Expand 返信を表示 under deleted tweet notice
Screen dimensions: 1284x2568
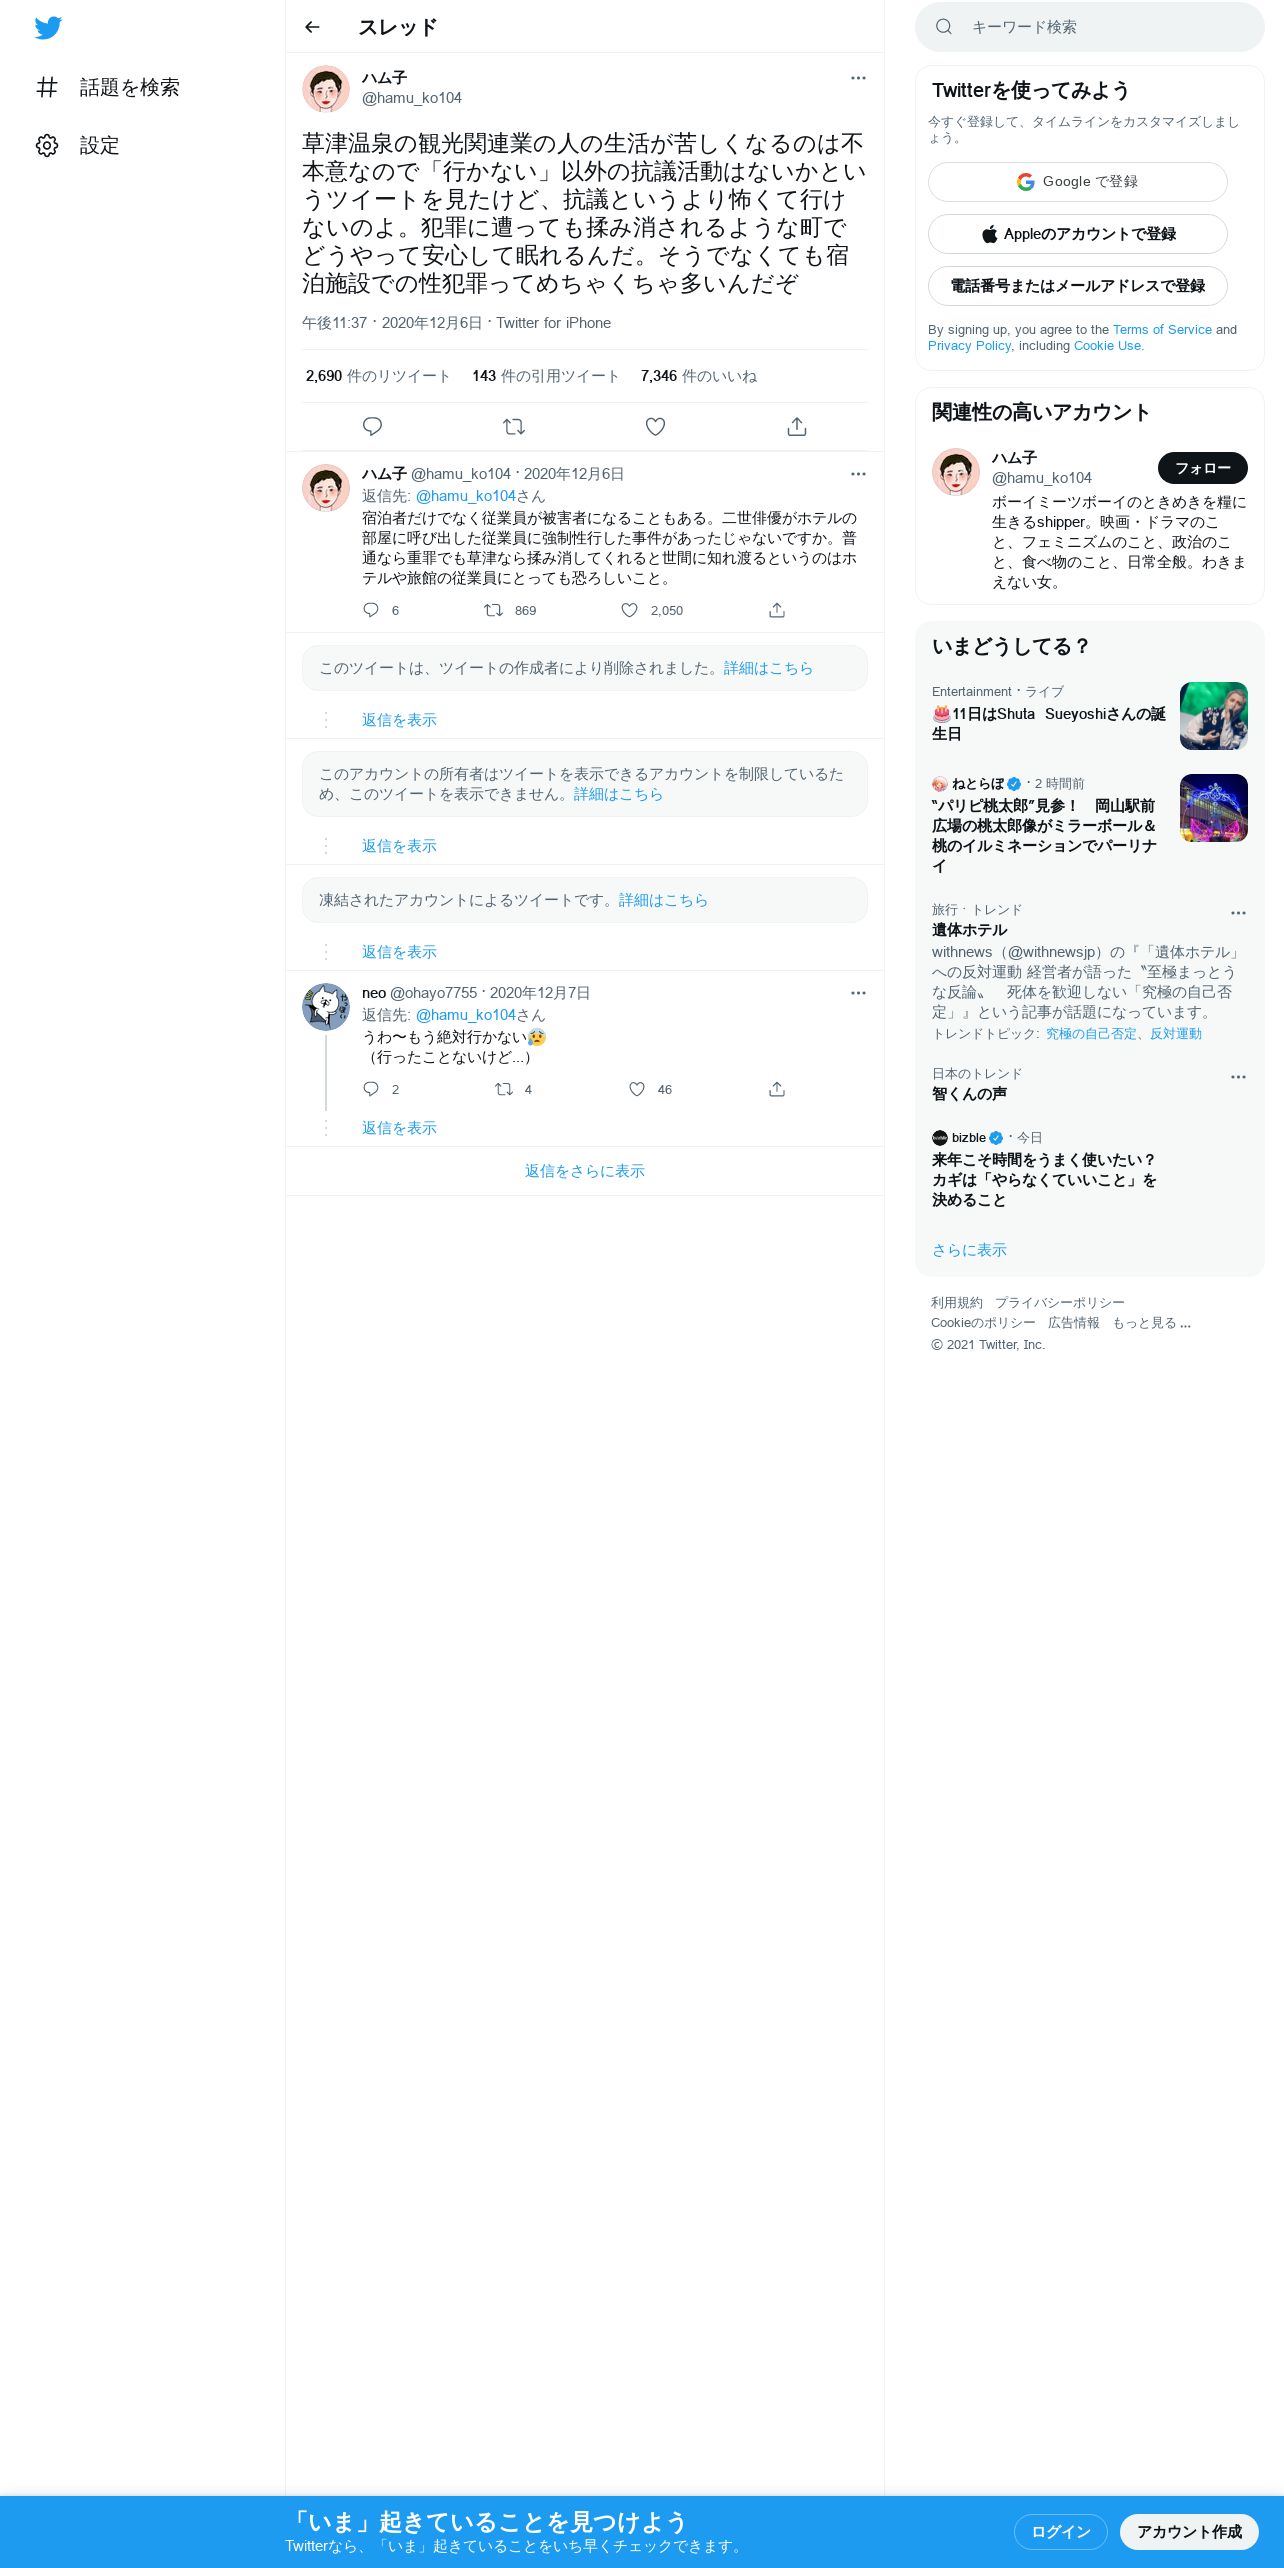coord(399,720)
